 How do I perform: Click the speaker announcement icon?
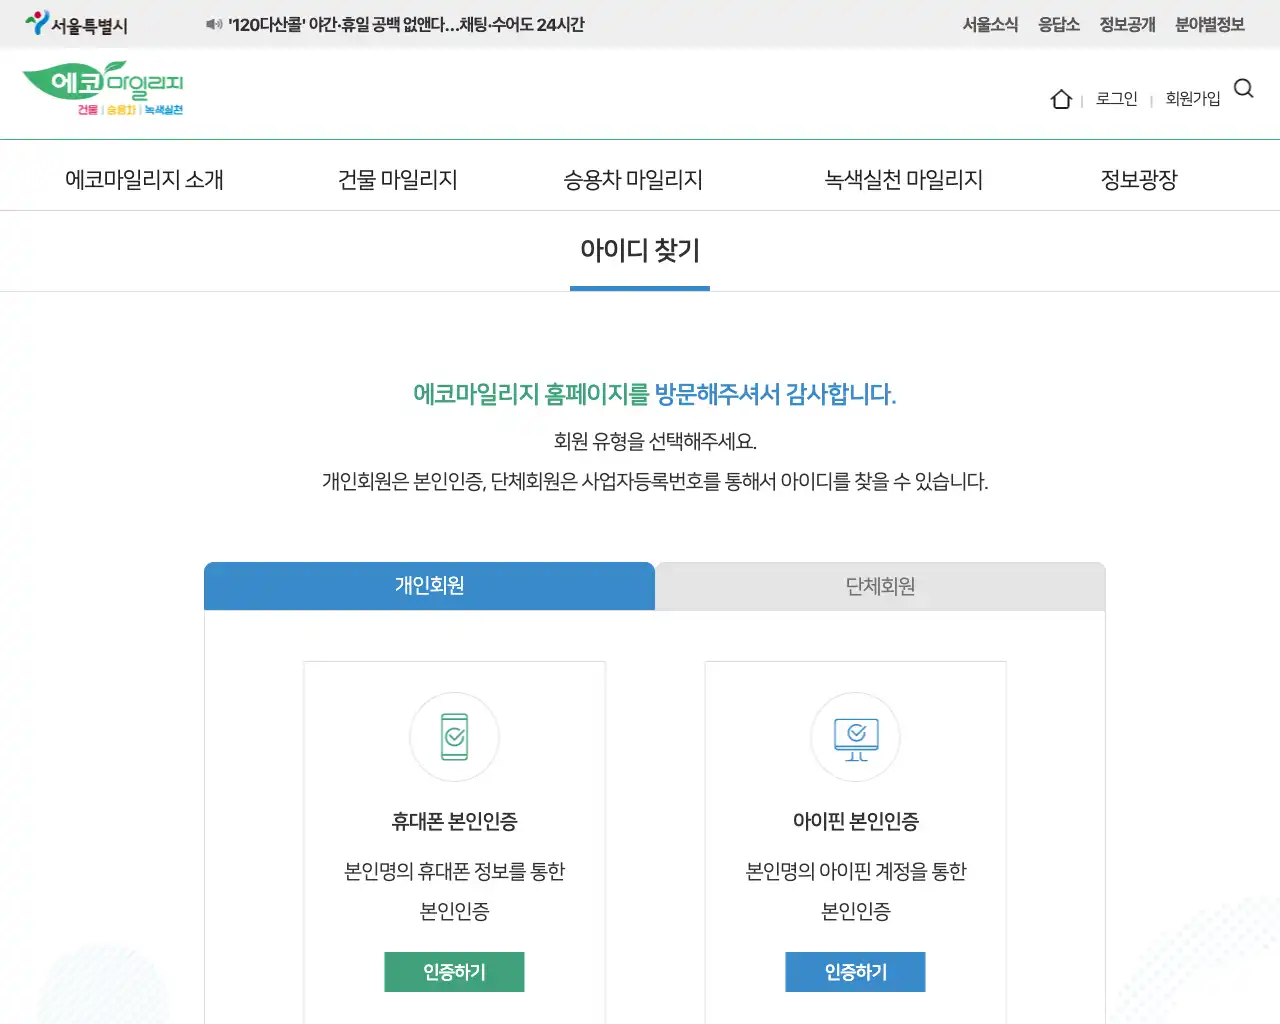(x=214, y=24)
